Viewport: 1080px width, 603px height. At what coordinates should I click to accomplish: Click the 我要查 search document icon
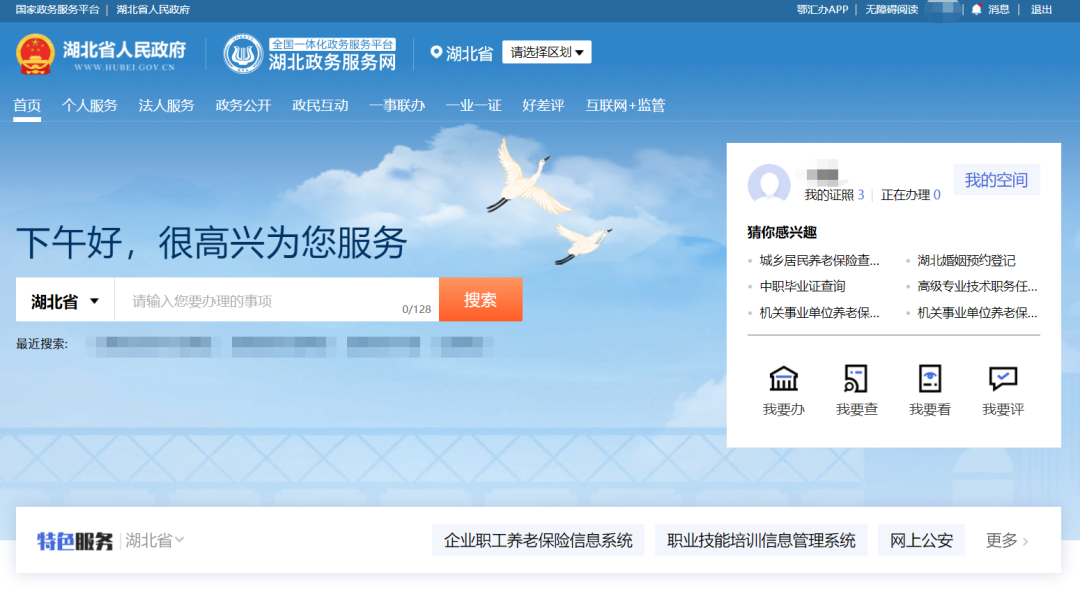click(856, 379)
